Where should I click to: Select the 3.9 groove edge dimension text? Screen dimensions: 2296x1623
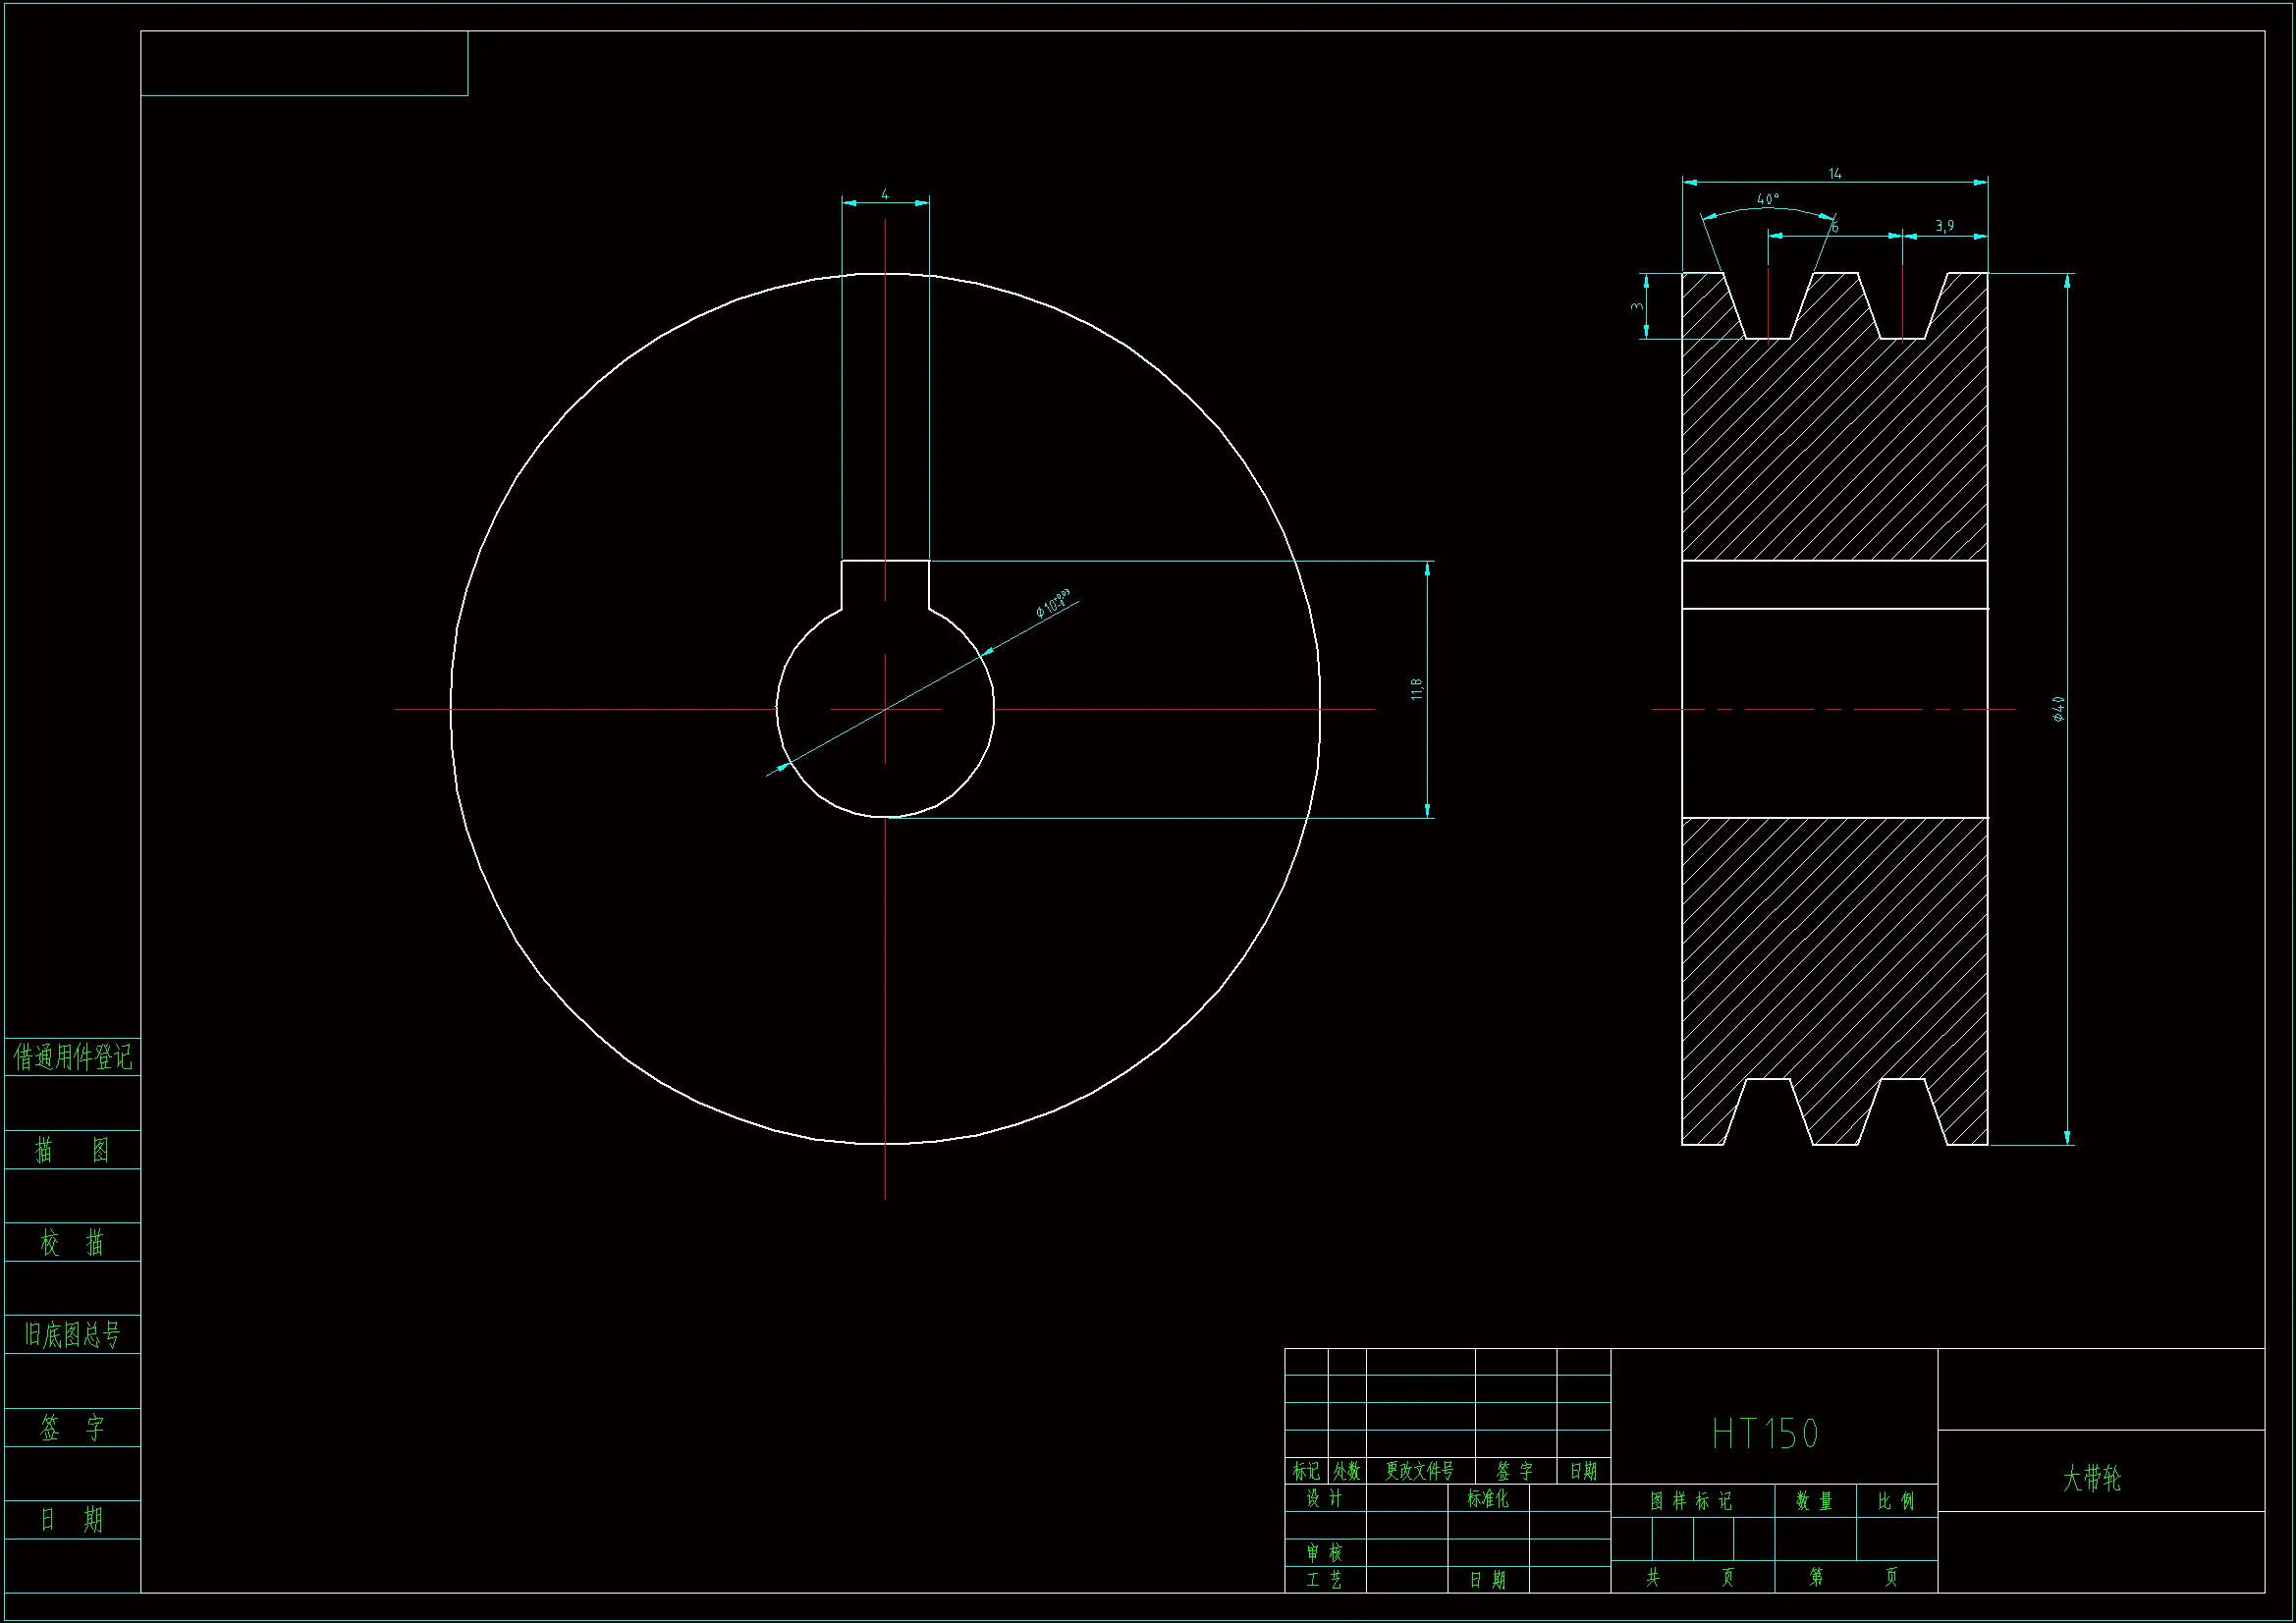click(1944, 226)
